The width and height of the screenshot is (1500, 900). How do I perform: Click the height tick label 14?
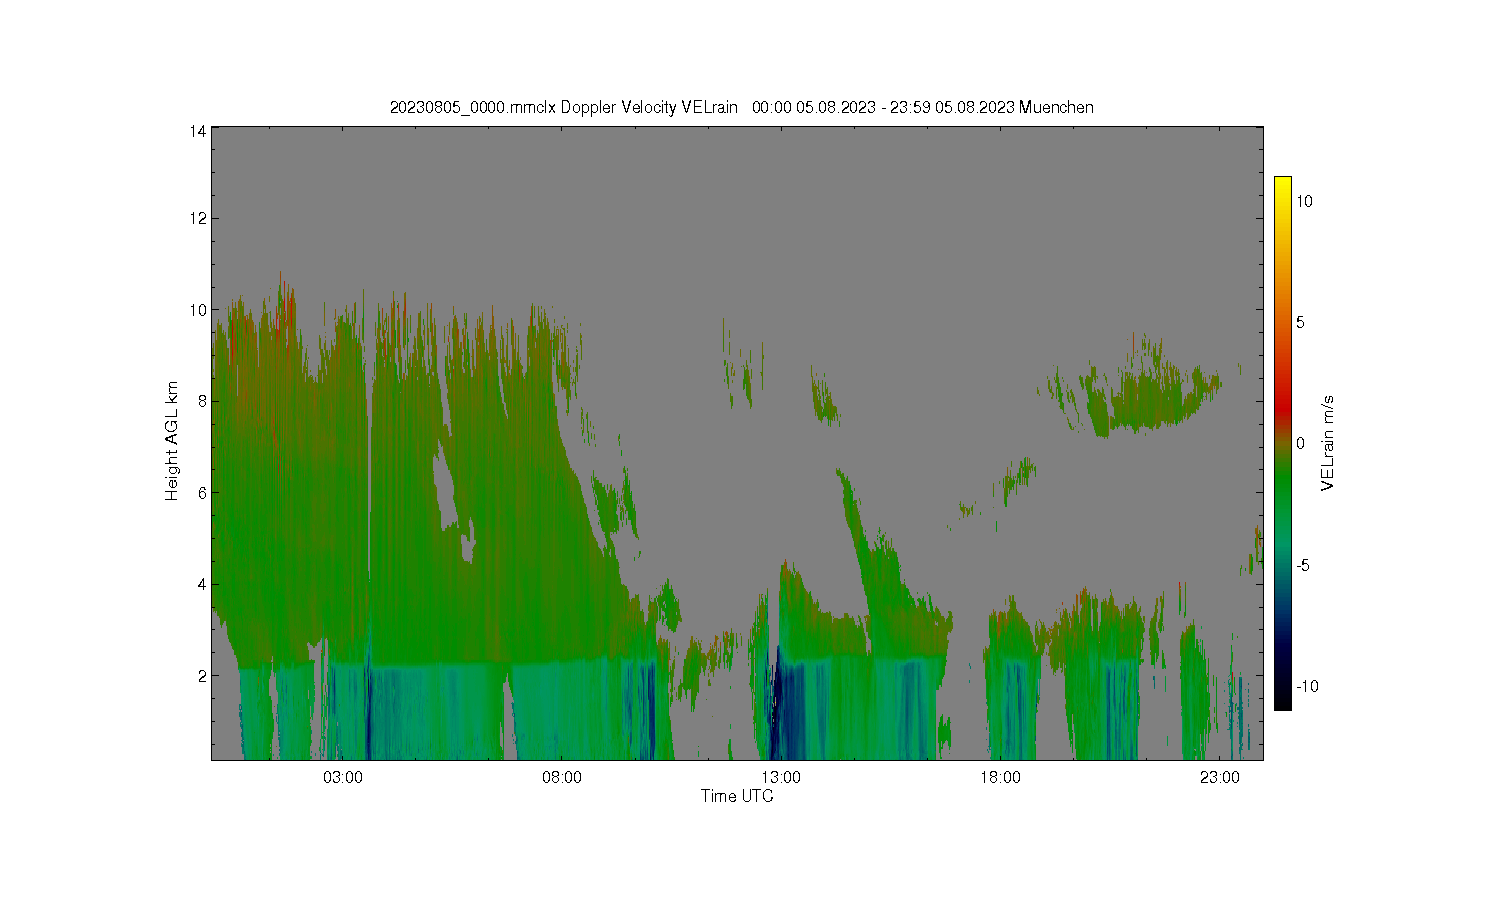pos(198,131)
